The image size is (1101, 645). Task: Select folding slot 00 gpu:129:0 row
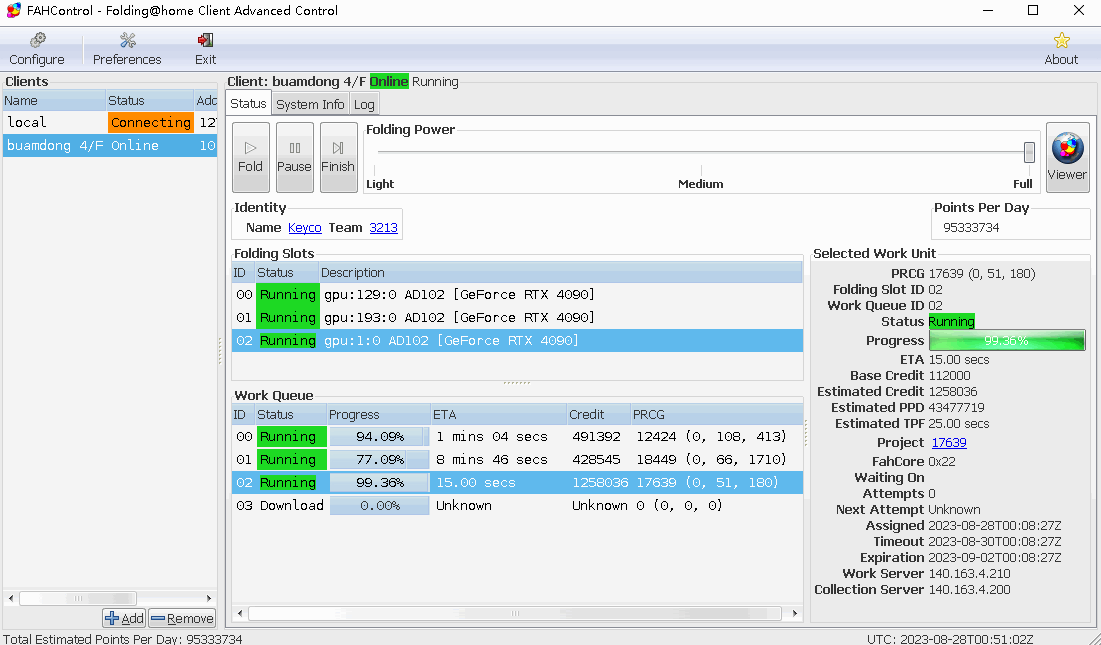pos(517,295)
